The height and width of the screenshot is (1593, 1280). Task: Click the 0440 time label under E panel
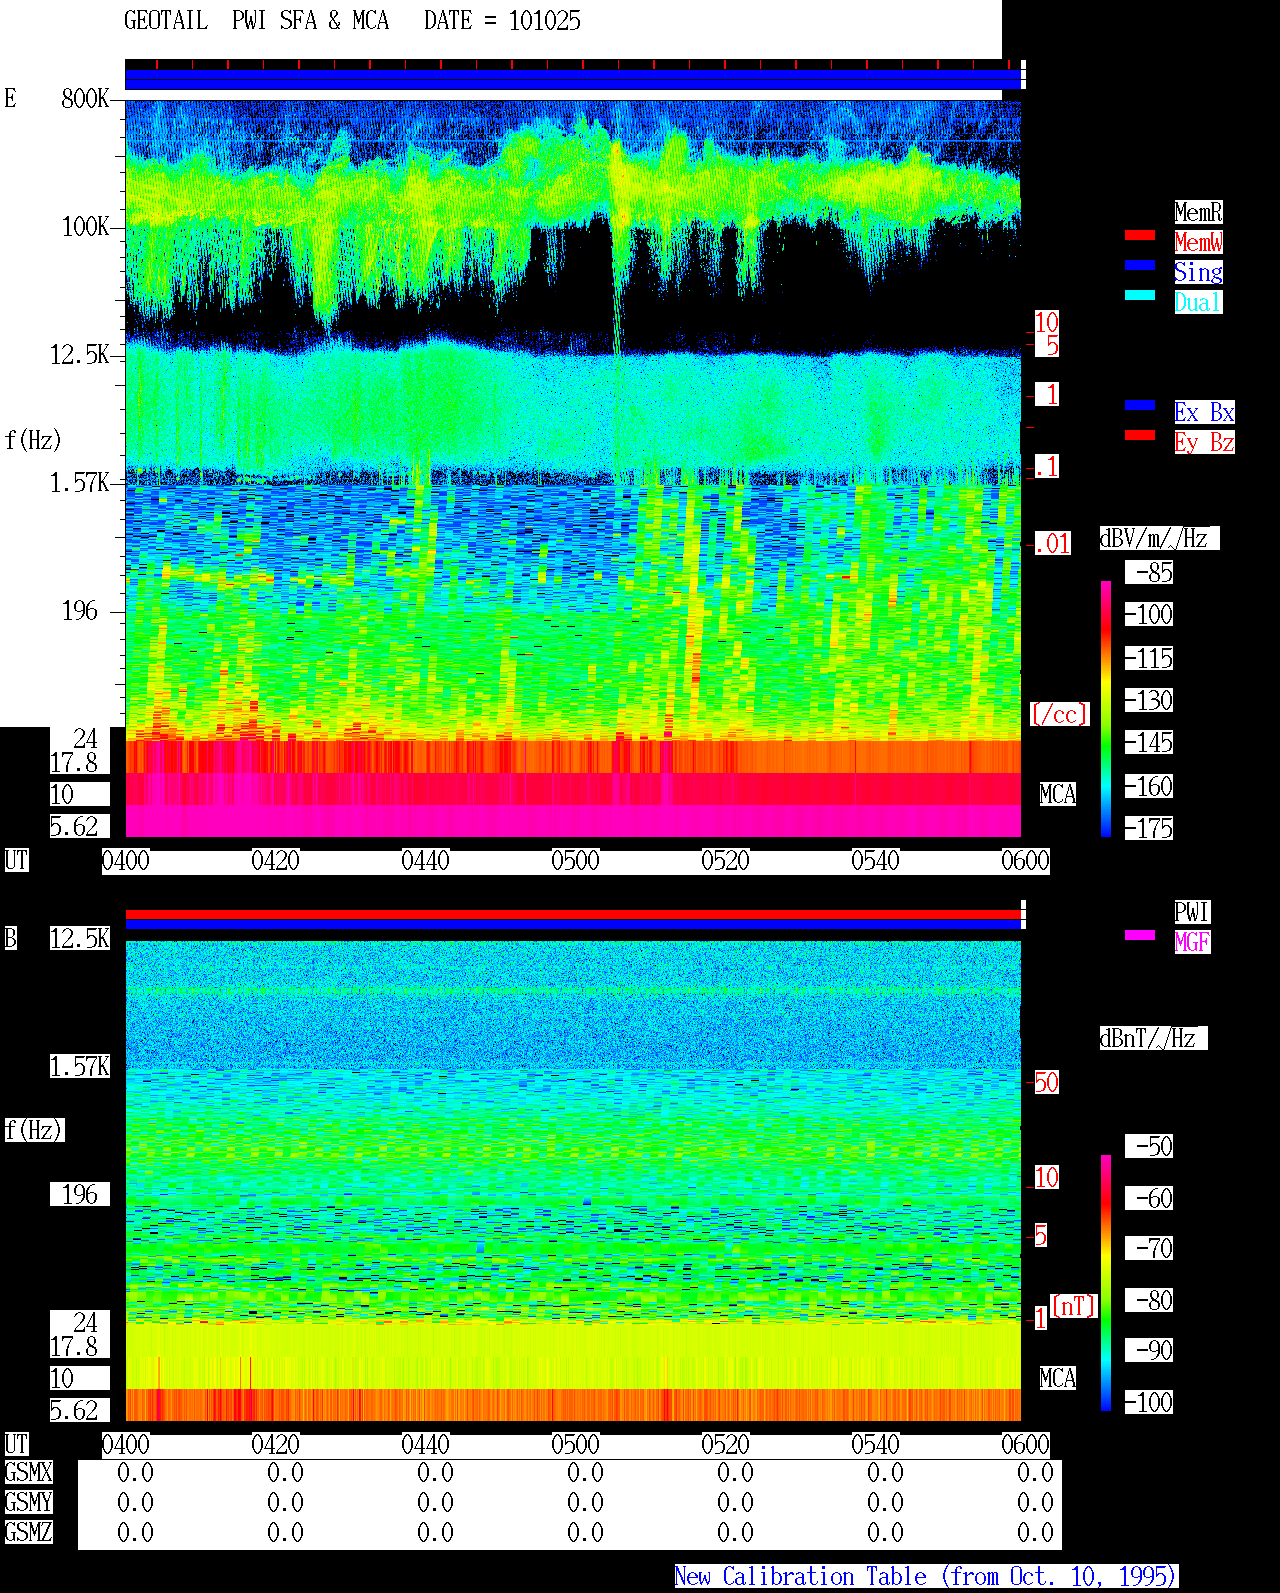[425, 860]
